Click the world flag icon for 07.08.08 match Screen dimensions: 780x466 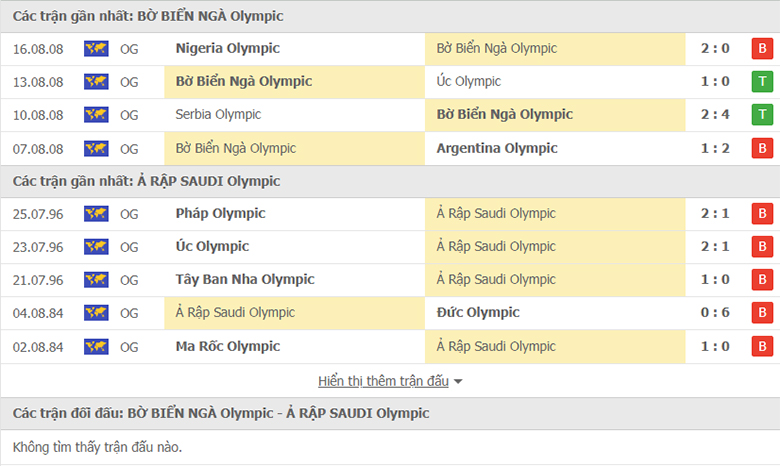pyautogui.click(x=96, y=148)
